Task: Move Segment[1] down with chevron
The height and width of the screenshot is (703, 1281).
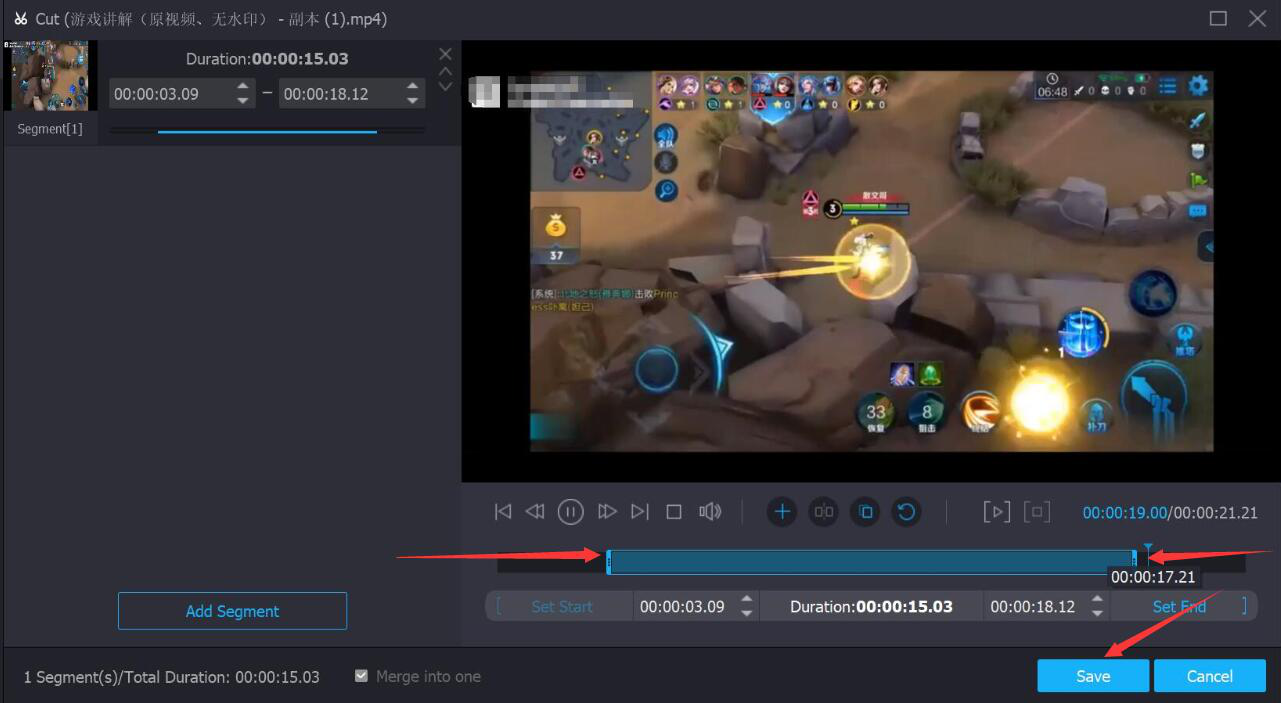Action: 446,87
